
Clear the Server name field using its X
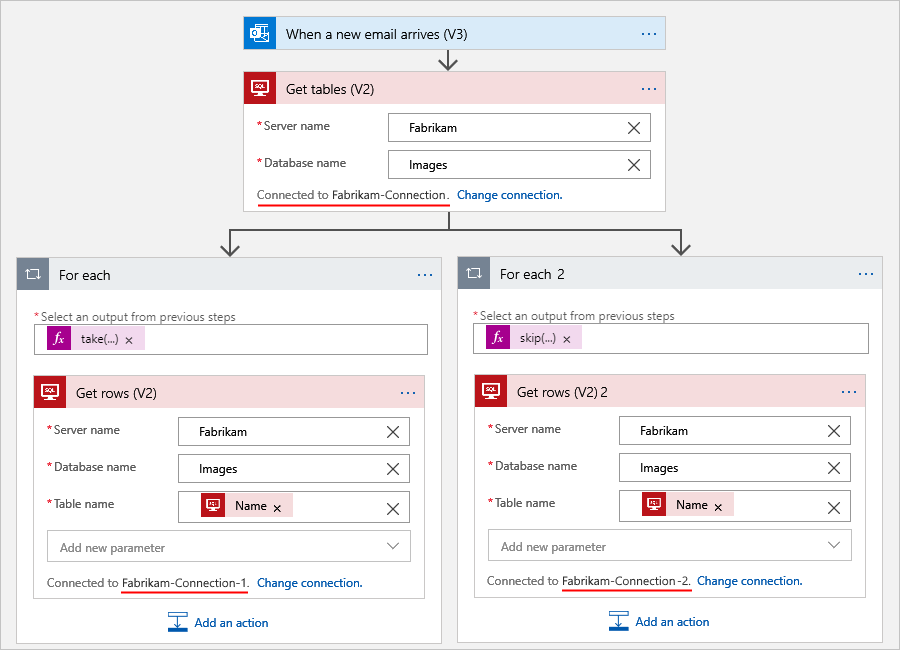(x=634, y=127)
